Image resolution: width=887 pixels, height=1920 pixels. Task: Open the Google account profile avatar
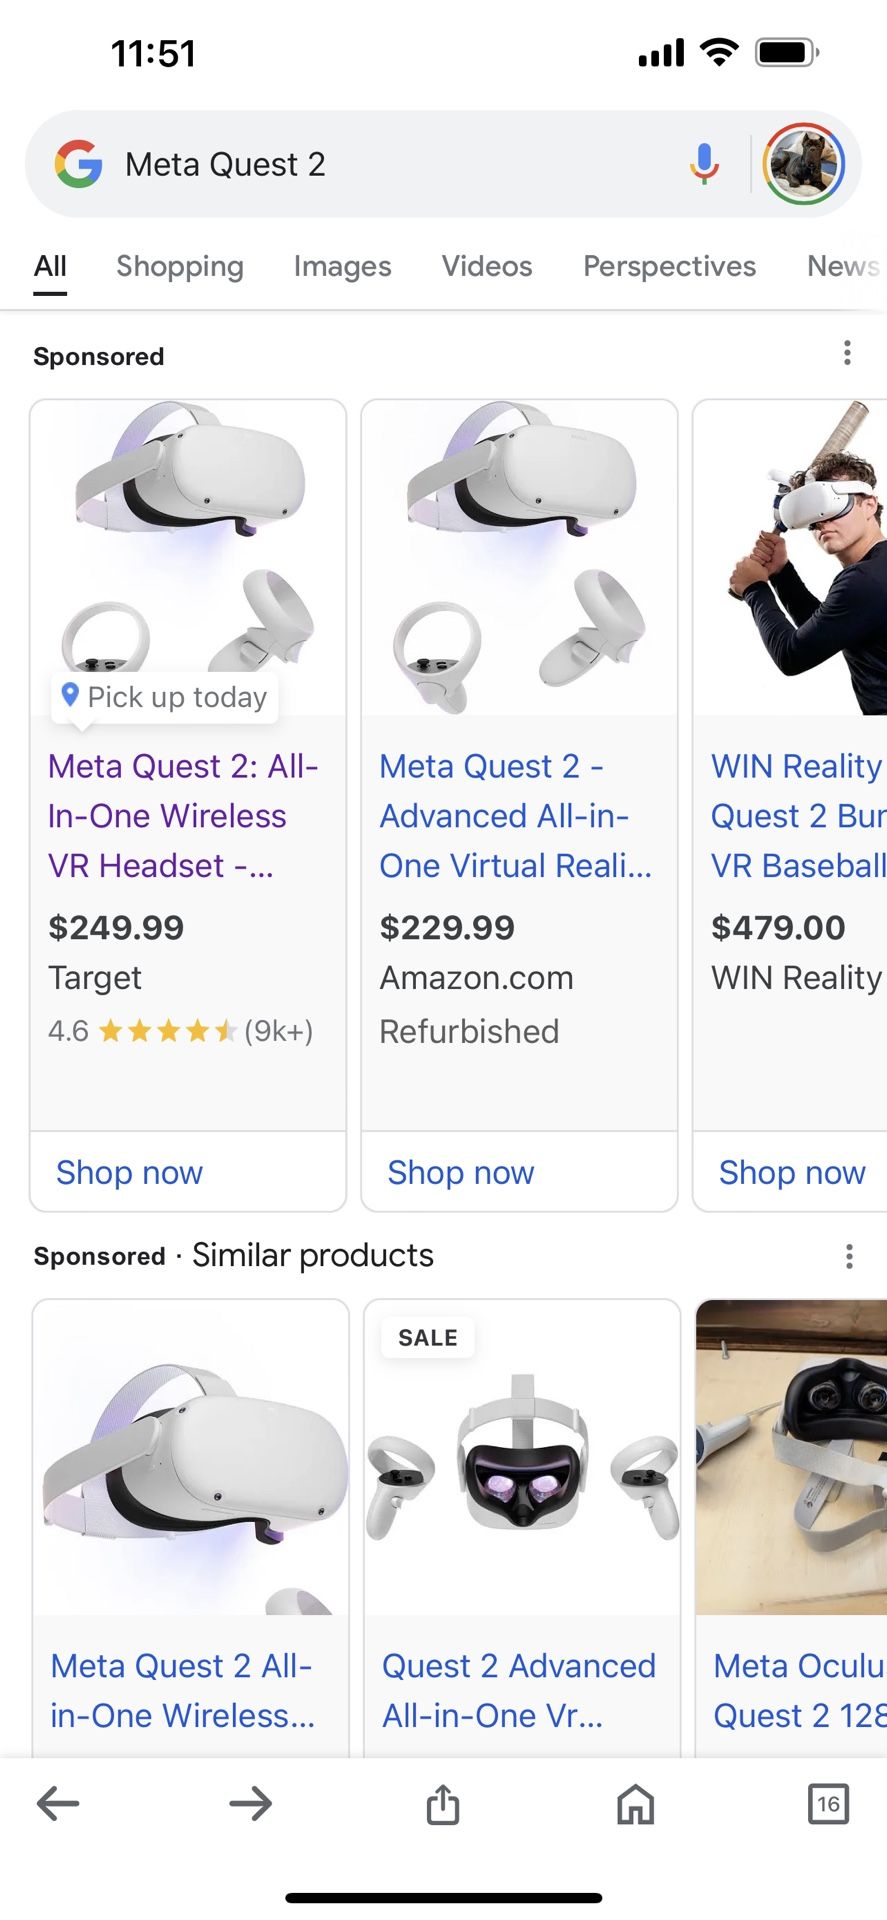coord(804,164)
